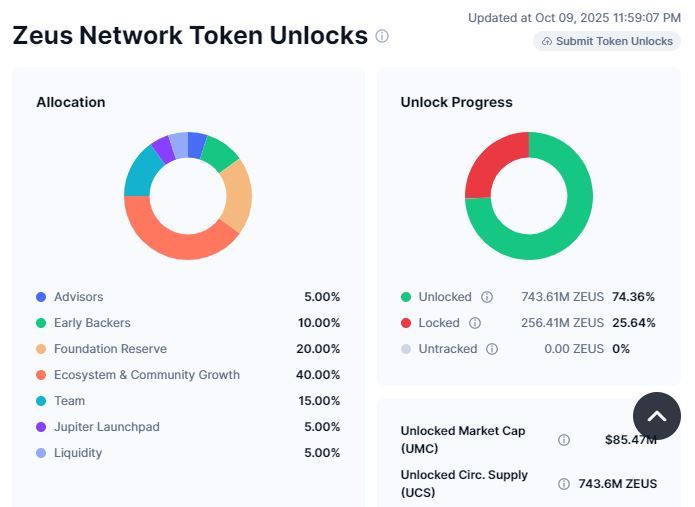Click the Team legend entry
This screenshot has height=507, width=695.
click(70, 401)
